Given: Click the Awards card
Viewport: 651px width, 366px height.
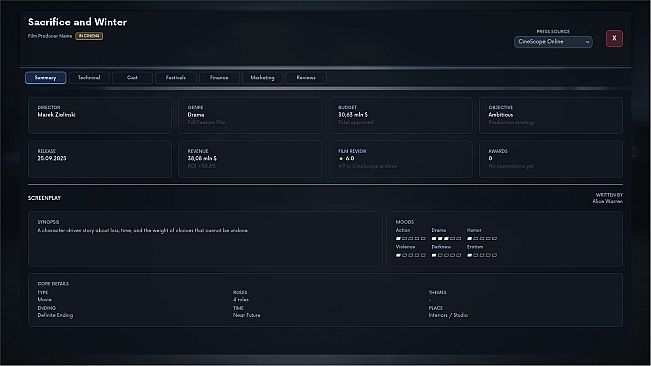Looking at the screenshot, I should click(551, 159).
